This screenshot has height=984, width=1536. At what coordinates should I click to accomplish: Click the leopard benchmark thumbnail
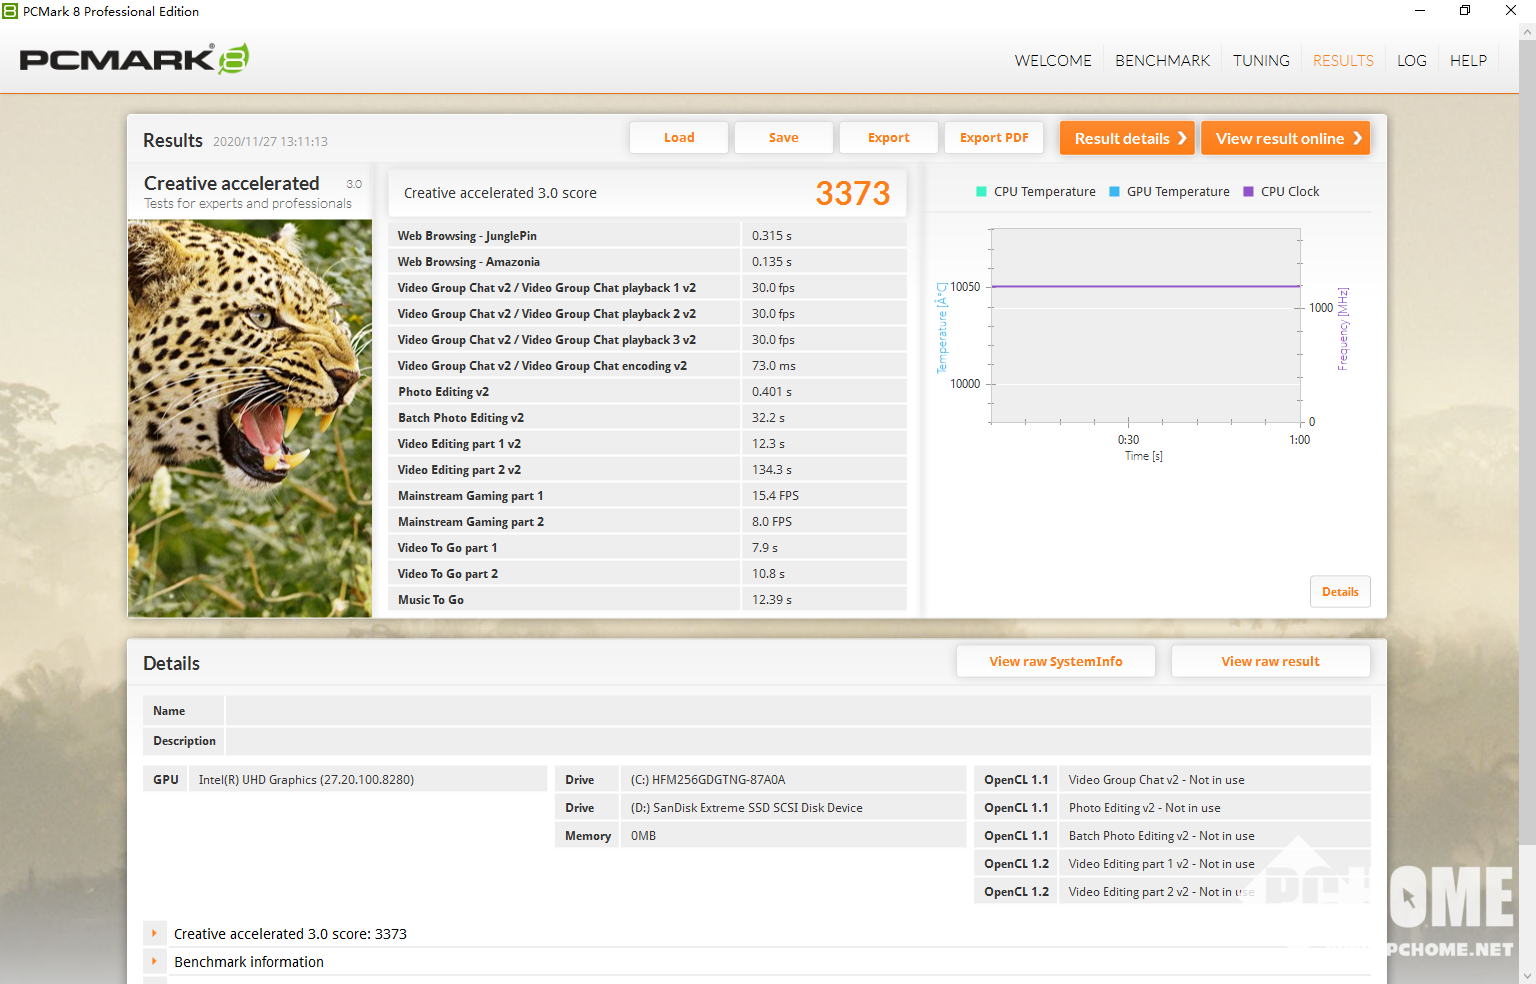tap(250, 418)
